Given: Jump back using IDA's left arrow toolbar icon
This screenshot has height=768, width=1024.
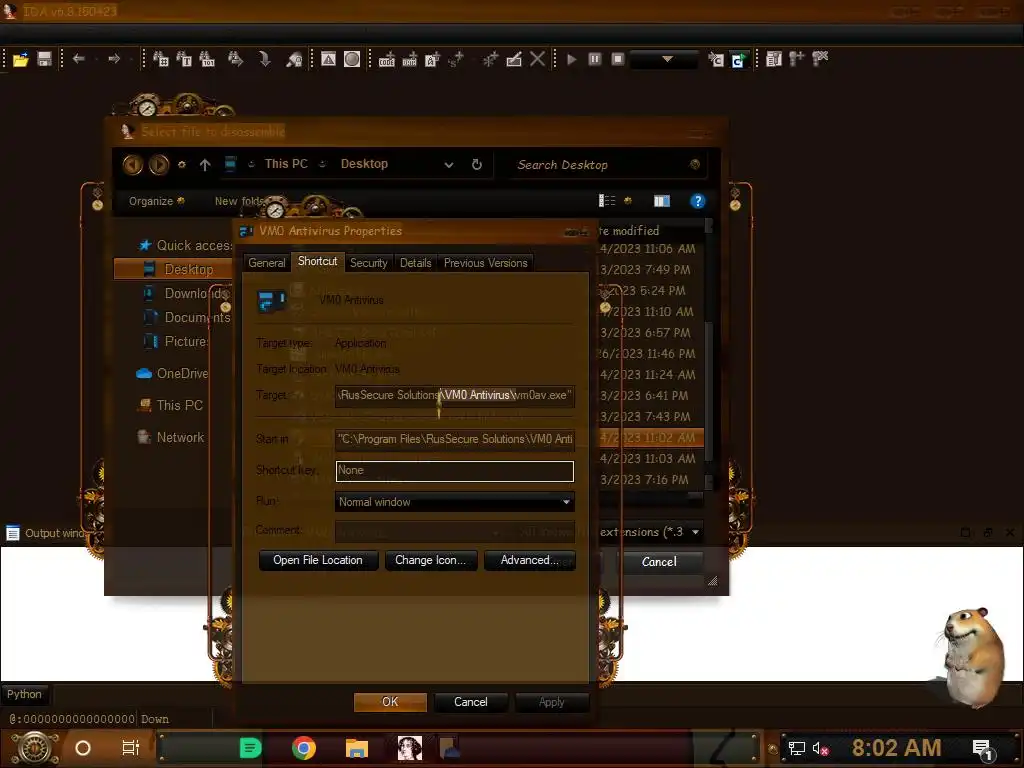Looking at the screenshot, I should [x=78, y=59].
